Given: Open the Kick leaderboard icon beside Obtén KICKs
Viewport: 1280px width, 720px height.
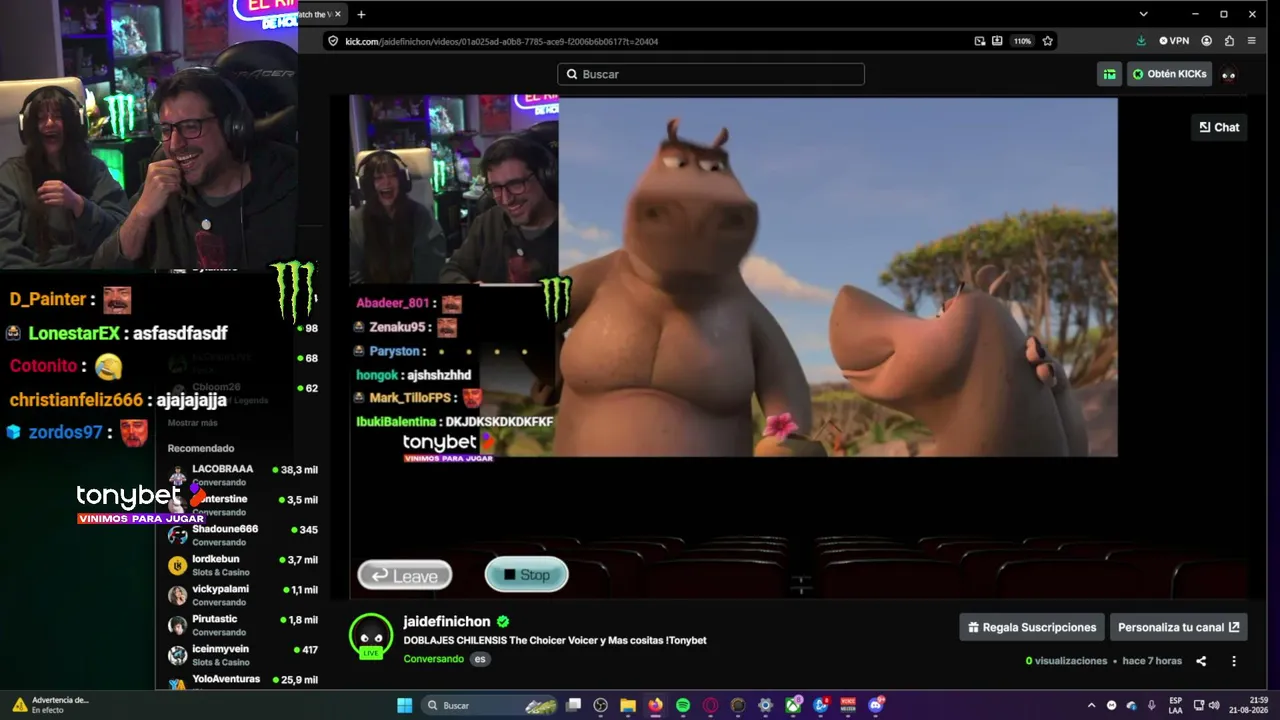Looking at the screenshot, I should pos(1109,74).
